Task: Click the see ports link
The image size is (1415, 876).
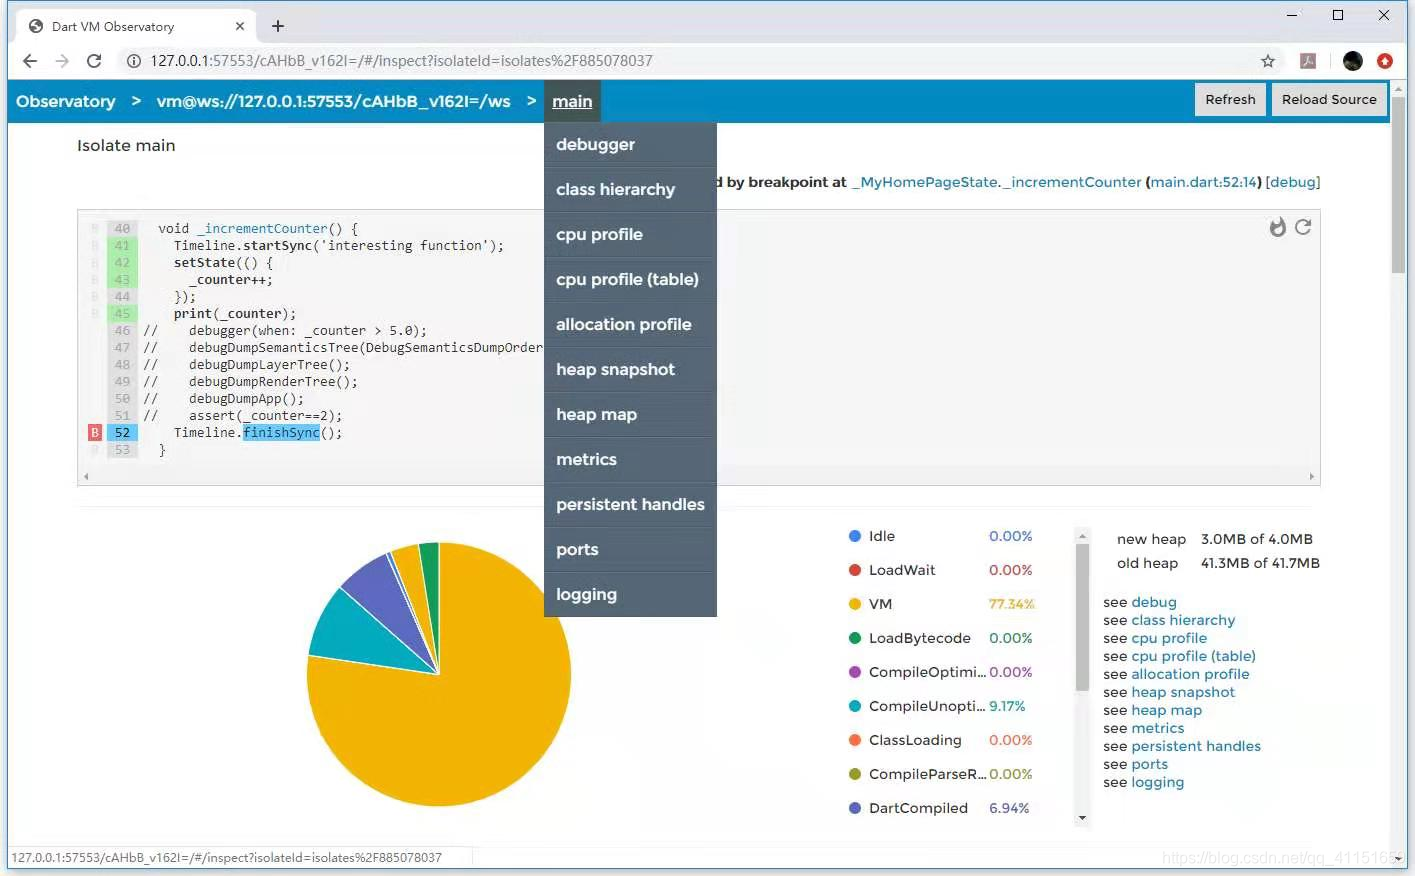Action: click(1149, 764)
